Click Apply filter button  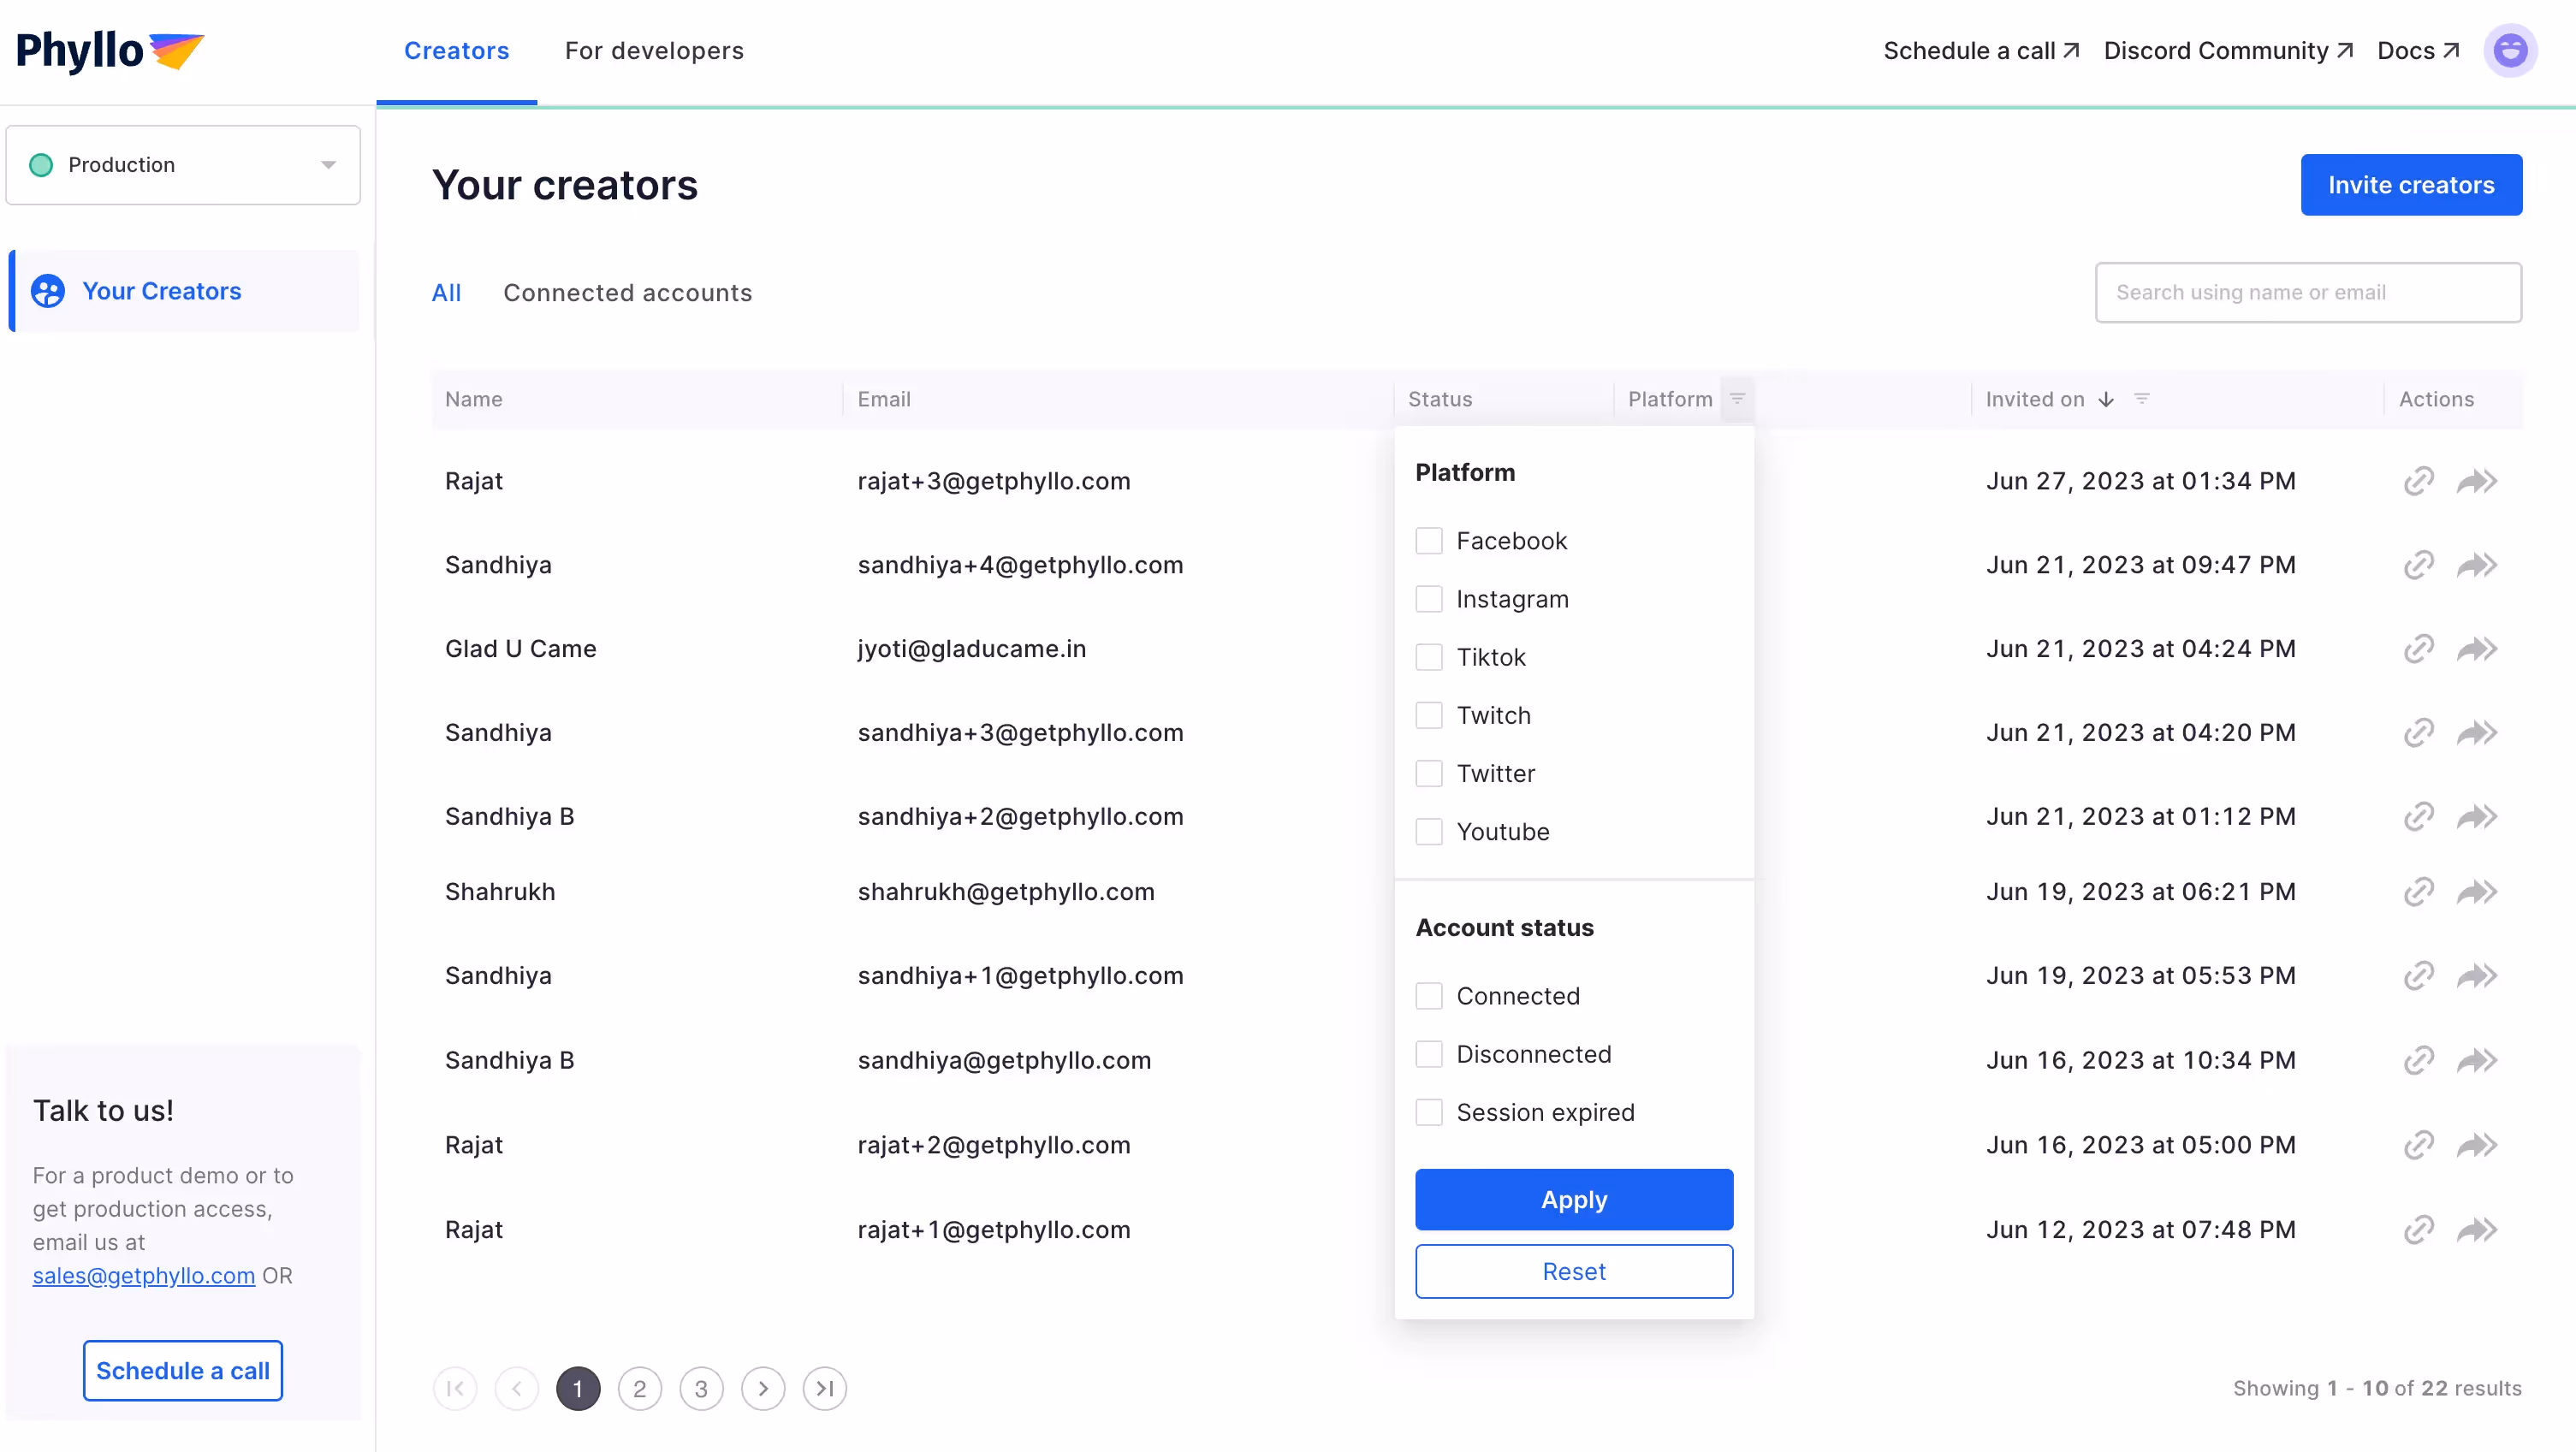1574,1199
